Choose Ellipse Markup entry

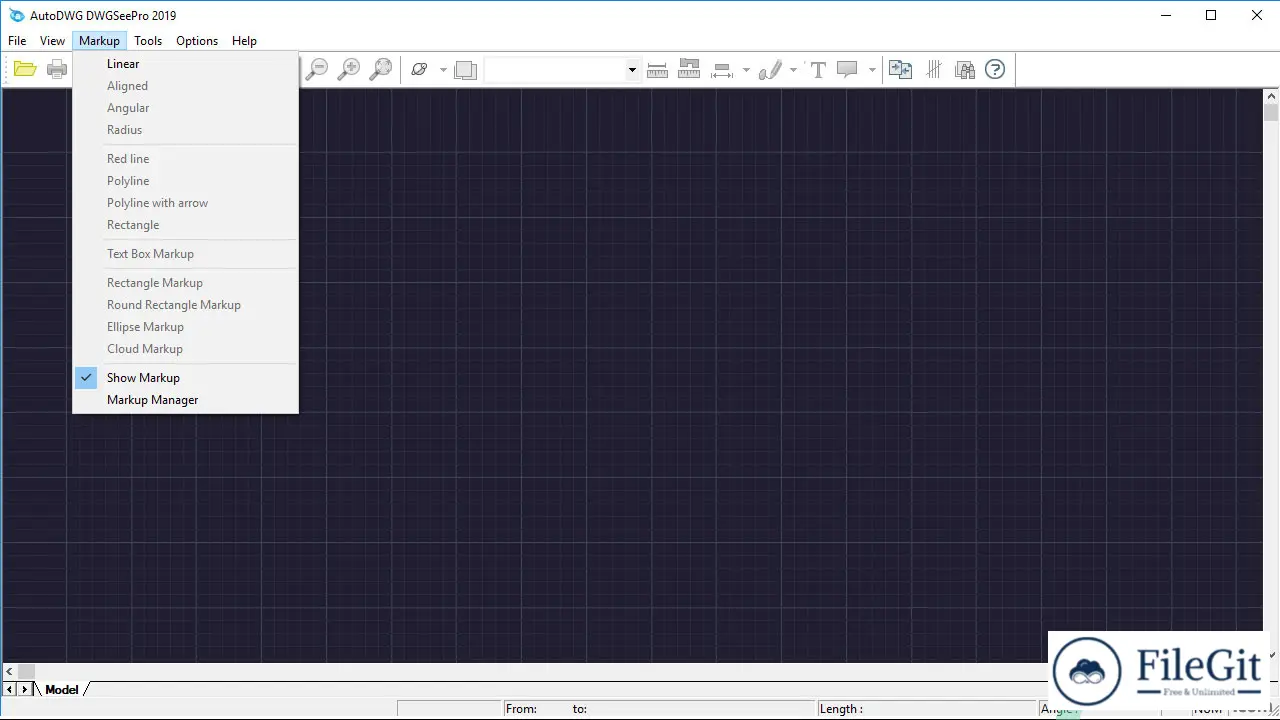pos(185,327)
